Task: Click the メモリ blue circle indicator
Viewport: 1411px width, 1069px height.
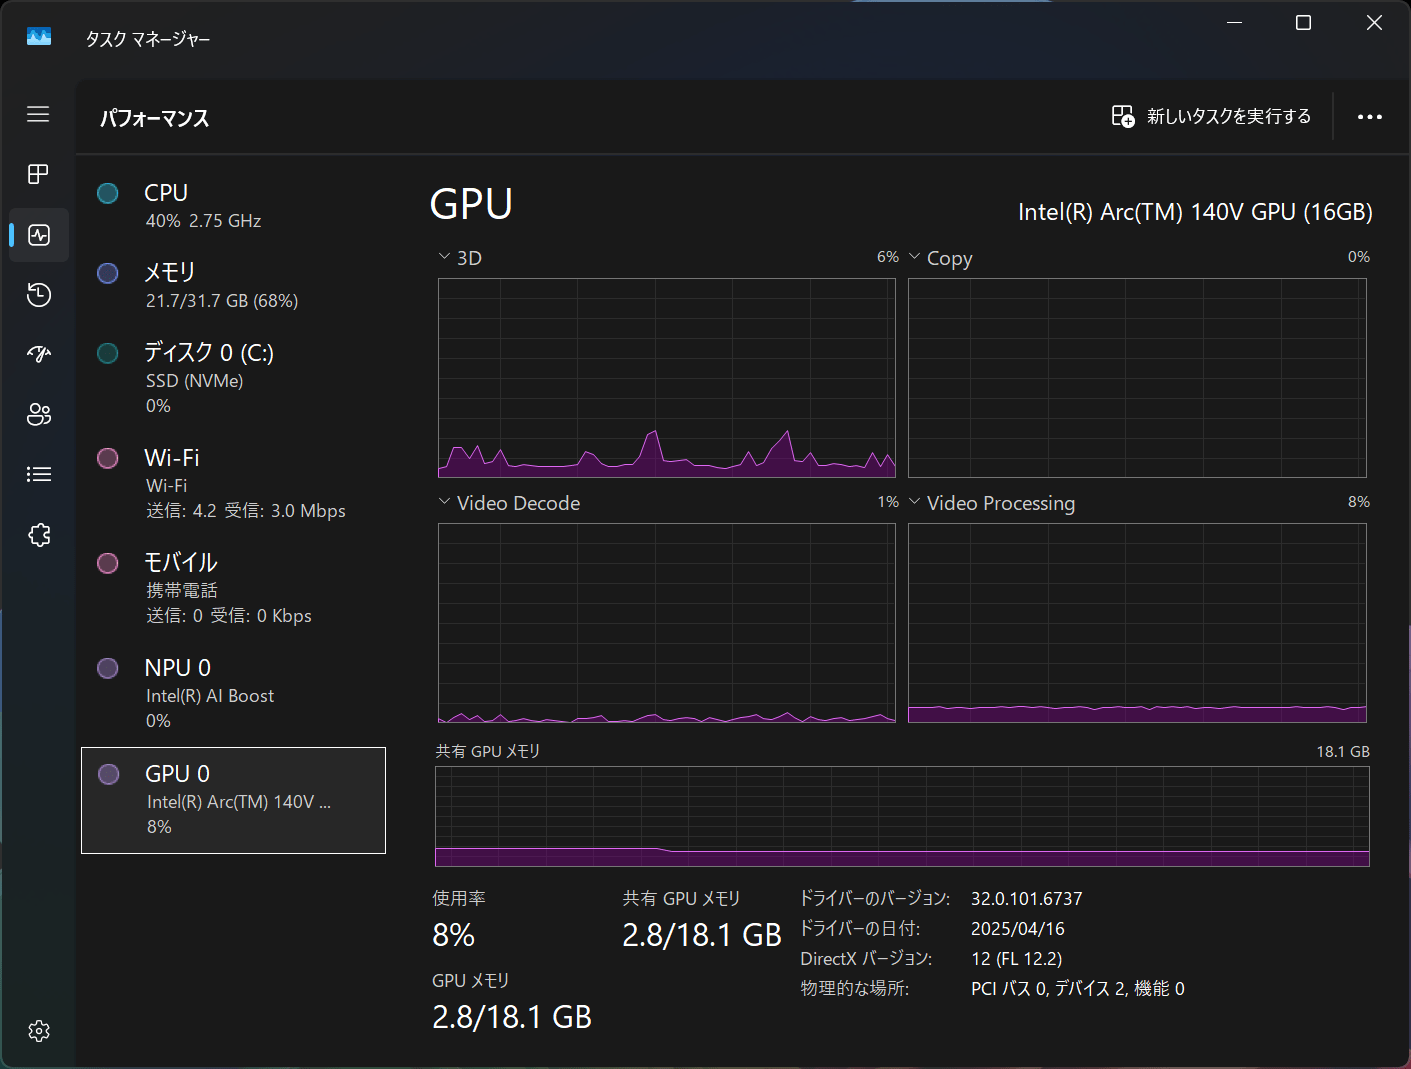Action: pyautogui.click(x=108, y=273)
